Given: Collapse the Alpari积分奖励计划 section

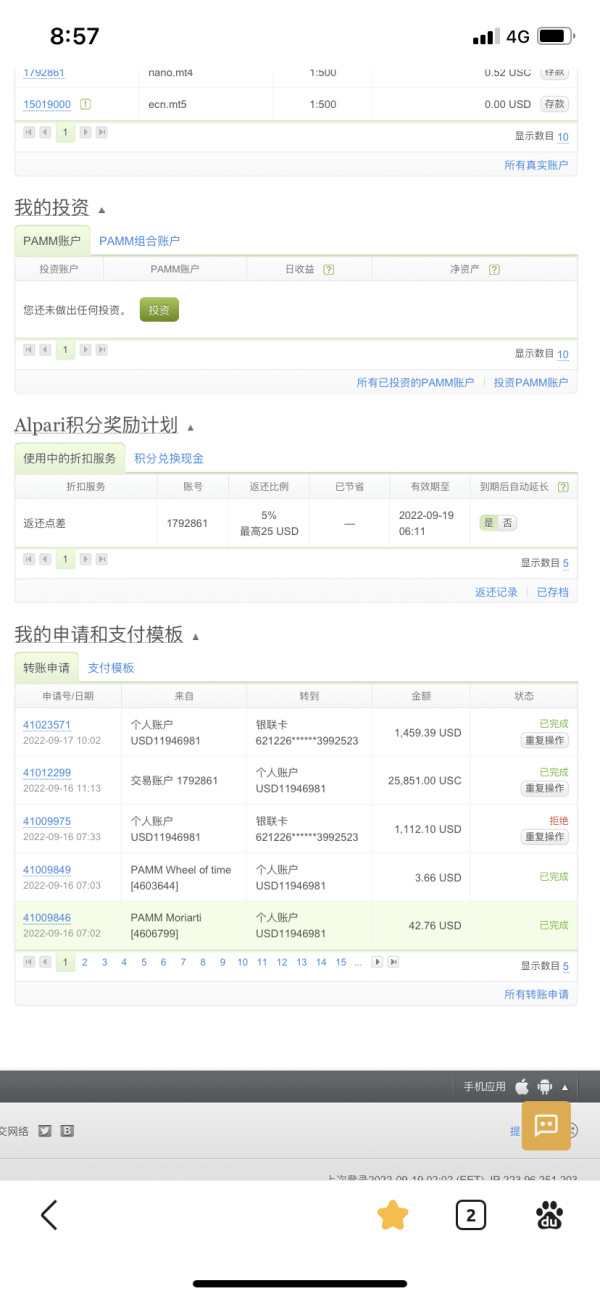Looking at the screenshot, I should [x=190, y=427].
